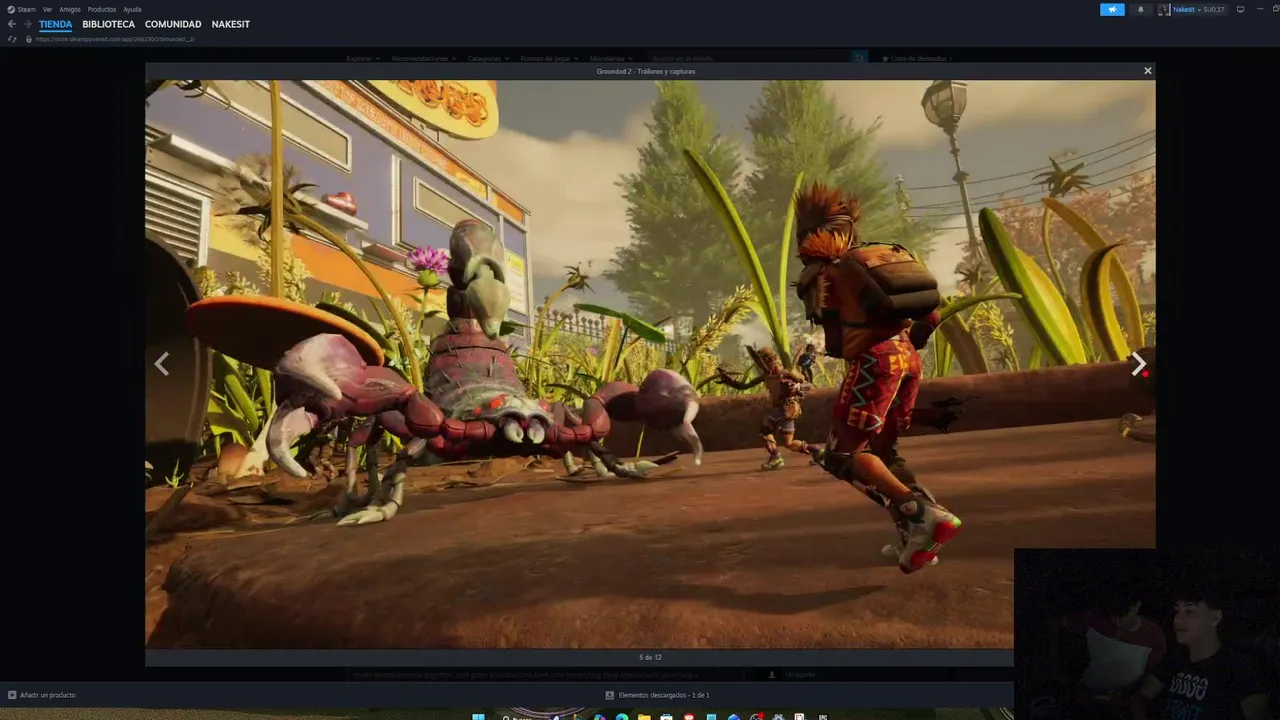Viewport: 1280px width, 720px height.
Task: Go to the previous screenshot with left arrow
Action: coord(161,365)
